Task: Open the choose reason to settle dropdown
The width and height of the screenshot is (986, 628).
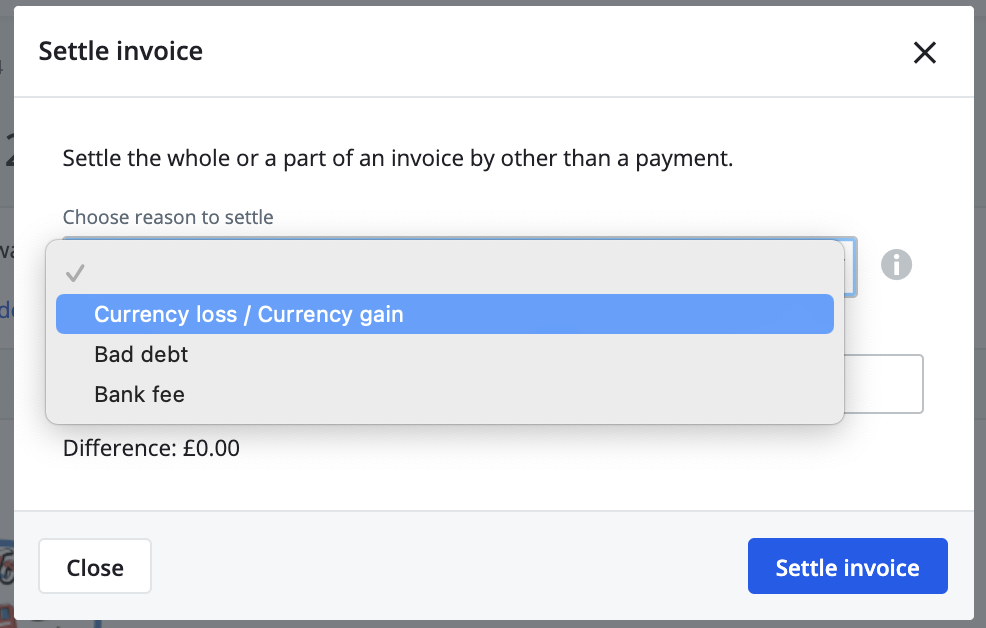Action: click(450, 240)
